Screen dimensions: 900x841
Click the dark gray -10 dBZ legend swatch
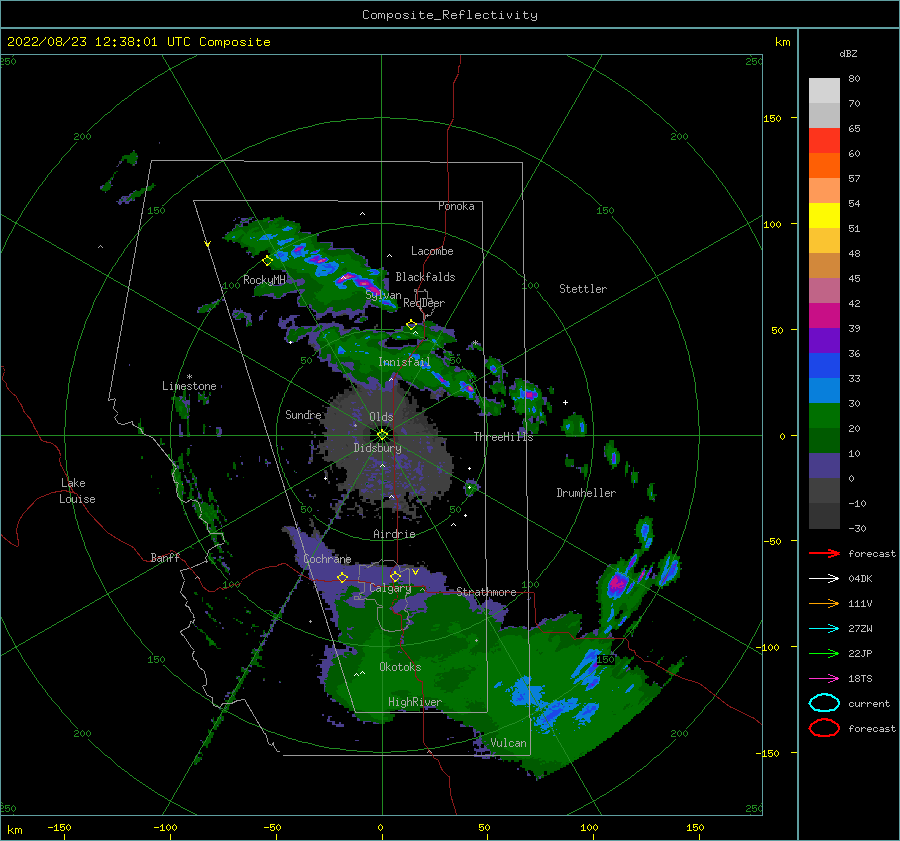pos(824,516)
